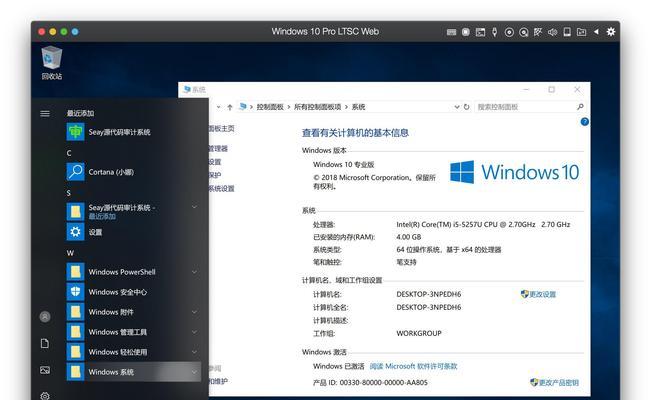Collapse toolbar with the left triangle arrow
Viewport: 651px width, 400px height.
(x=596, y=32)
